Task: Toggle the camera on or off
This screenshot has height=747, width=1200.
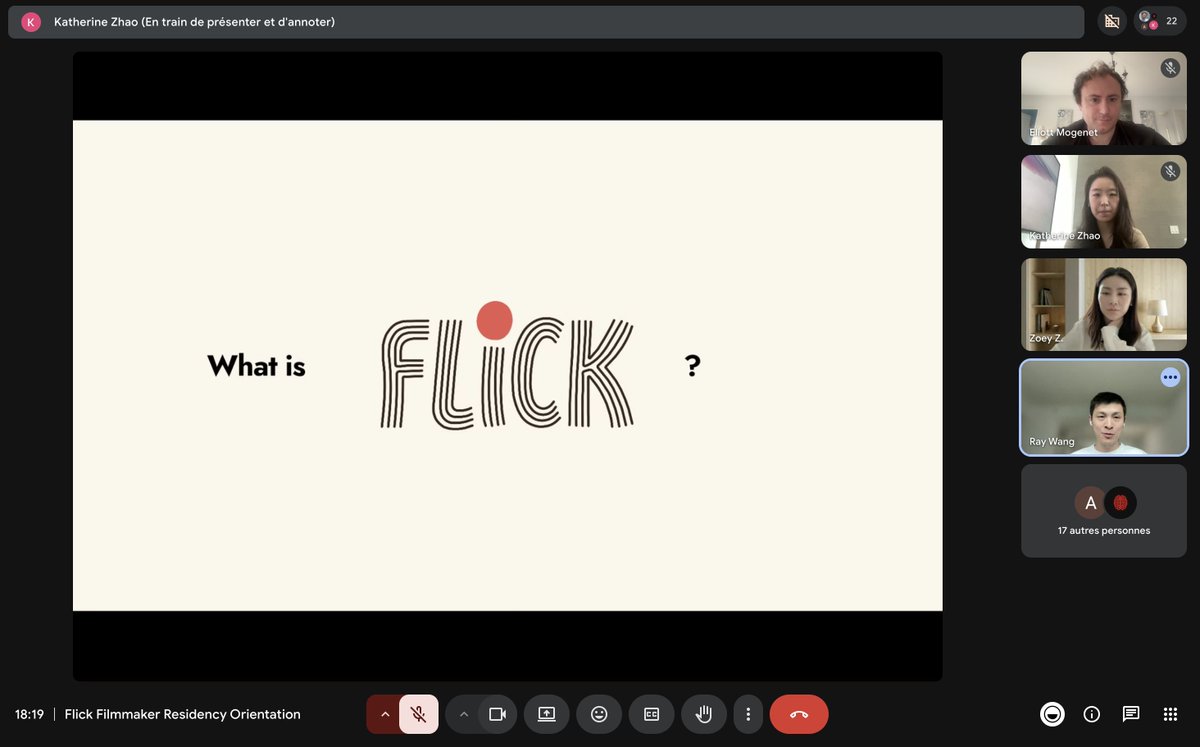Action: [x=497, y=714]
